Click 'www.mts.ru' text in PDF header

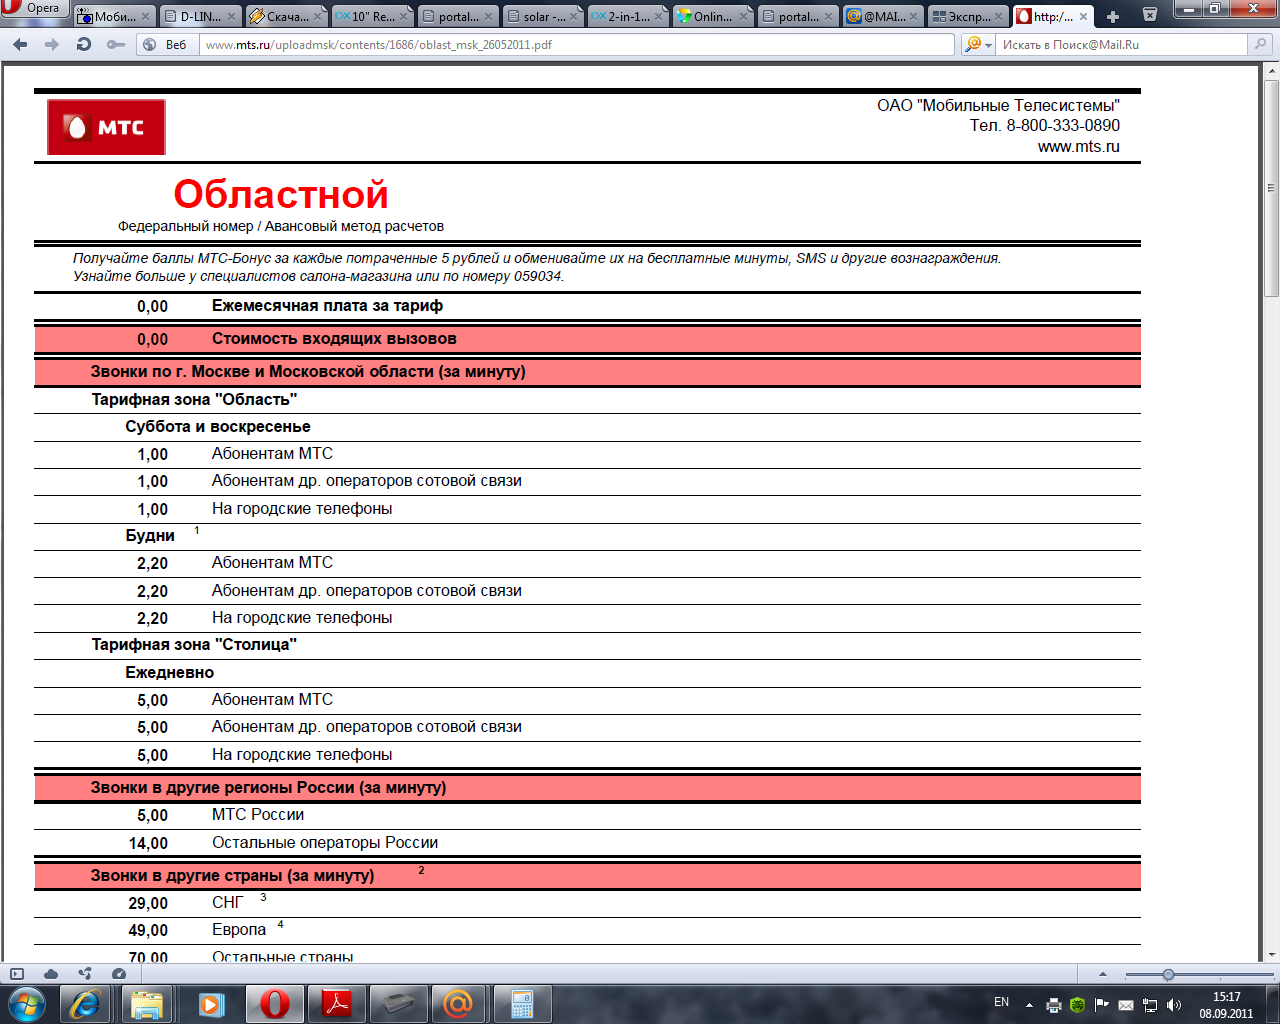1078,147
